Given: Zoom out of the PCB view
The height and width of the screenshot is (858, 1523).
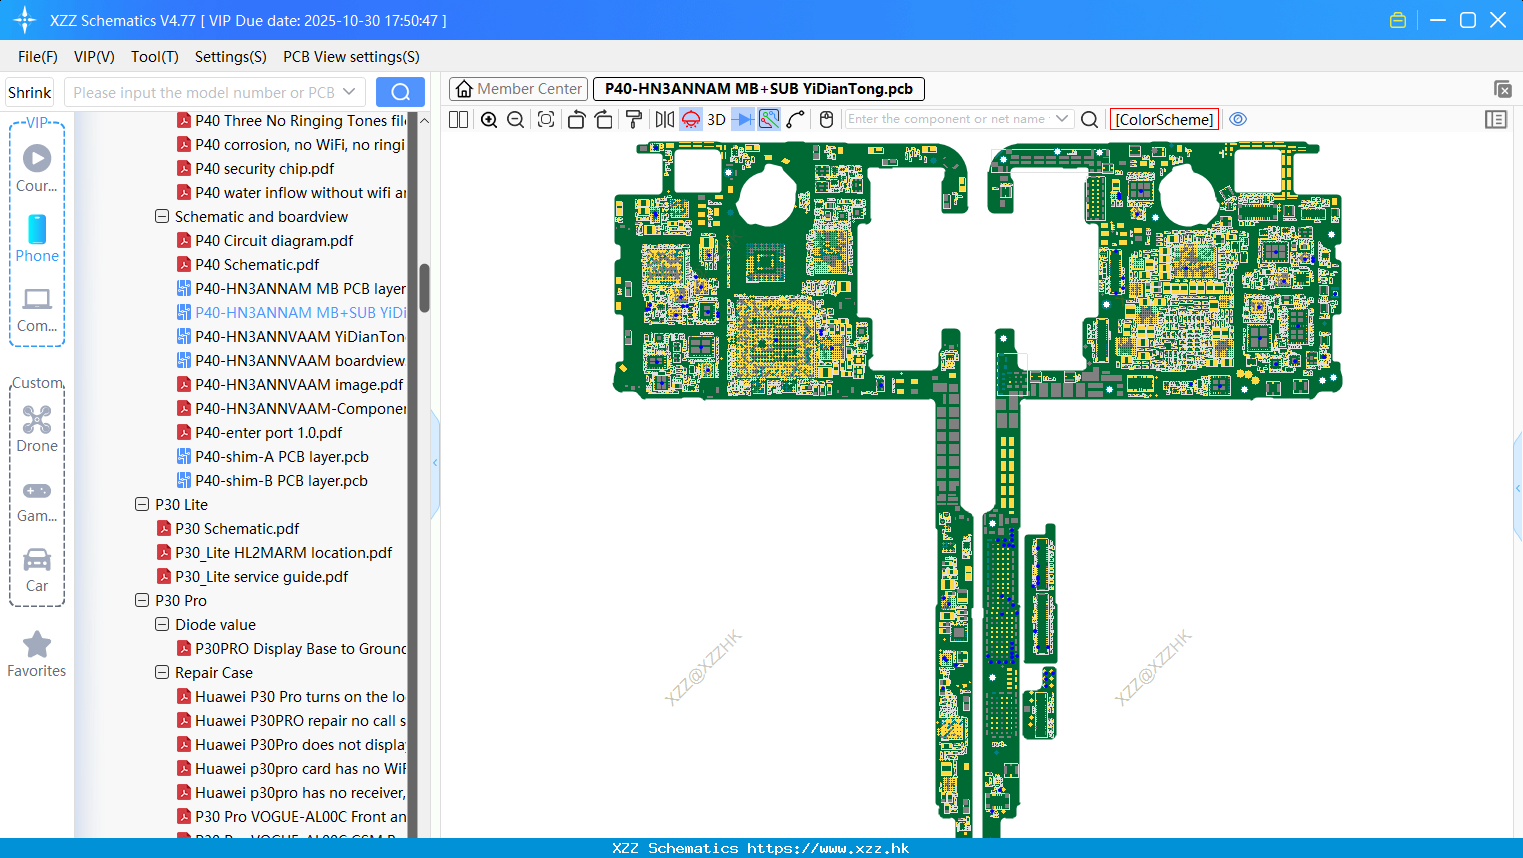Looking at the screenshot, I should pyautogui.click(x=516, y=120).
